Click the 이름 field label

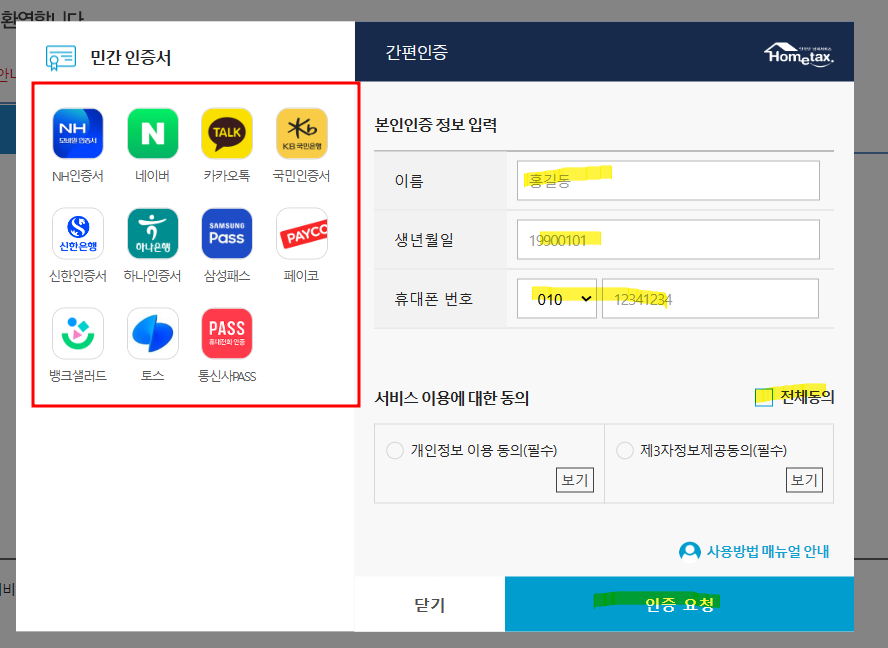click(409, 181)
